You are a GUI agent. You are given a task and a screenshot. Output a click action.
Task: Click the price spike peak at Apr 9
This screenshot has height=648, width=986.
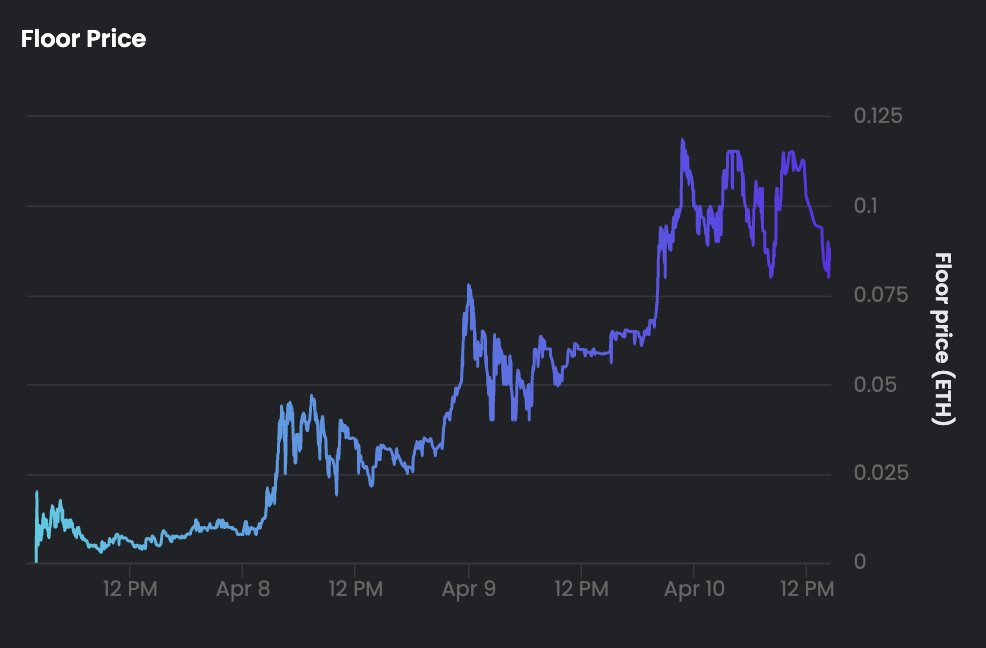[x=469, y=285]
